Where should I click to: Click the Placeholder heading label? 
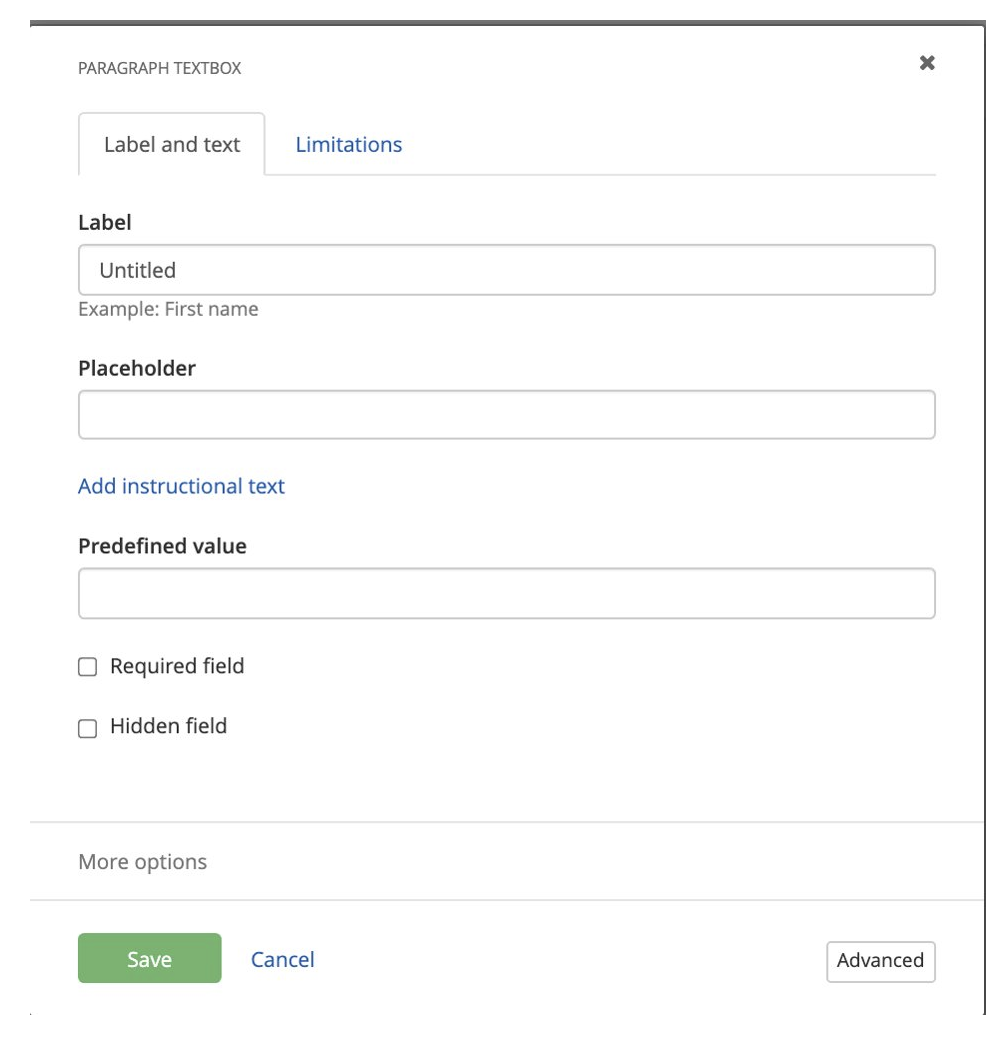(x=137, y=368)
